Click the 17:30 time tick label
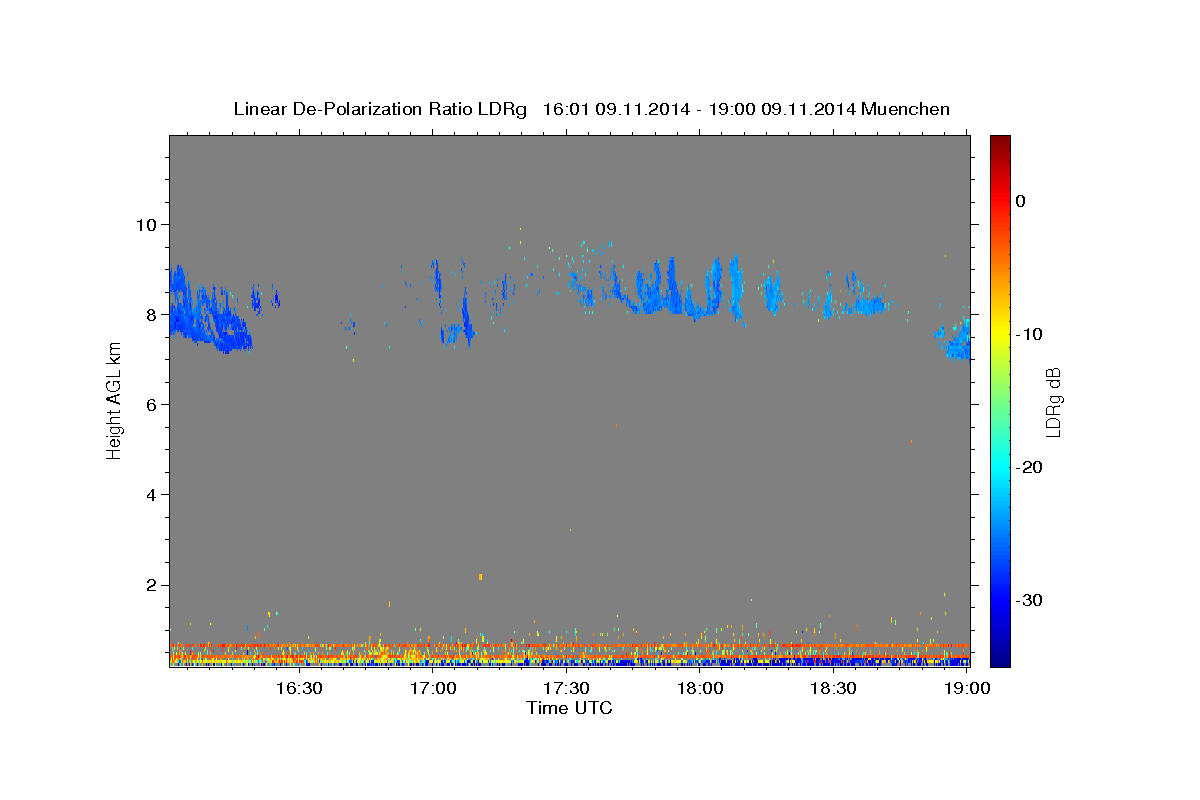 [566, 688]
